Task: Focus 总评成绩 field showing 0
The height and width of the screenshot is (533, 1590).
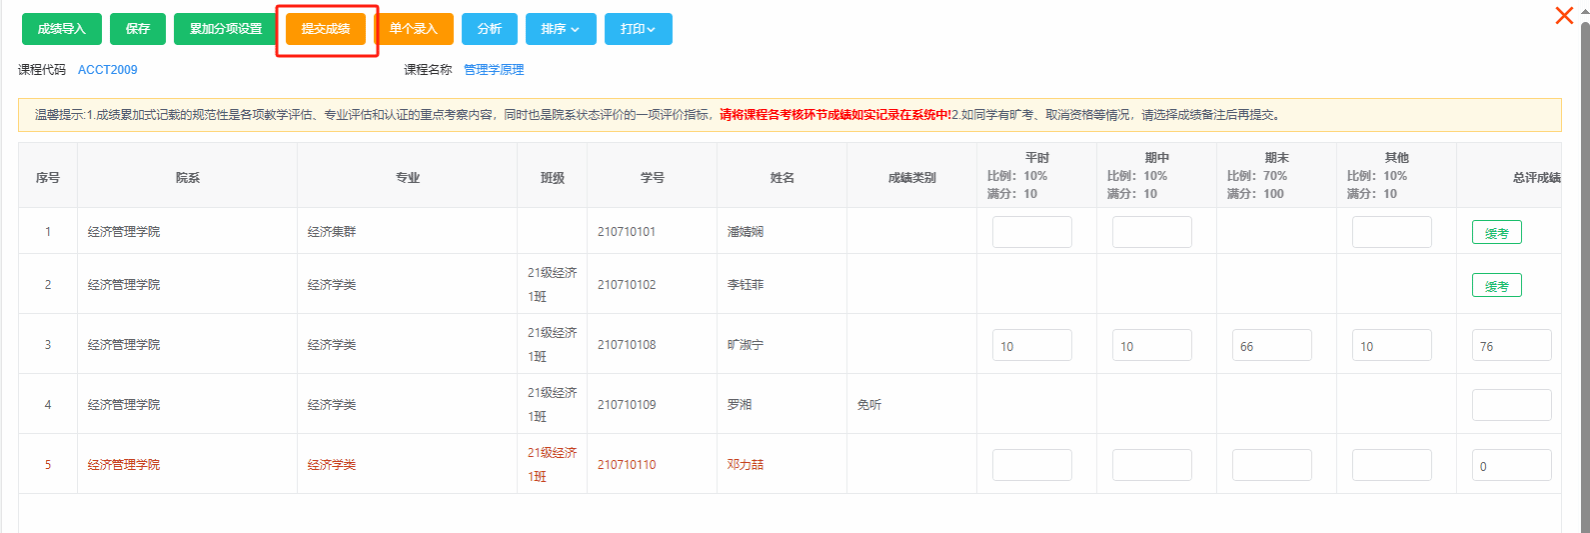Action: (x=1512, y=465)
